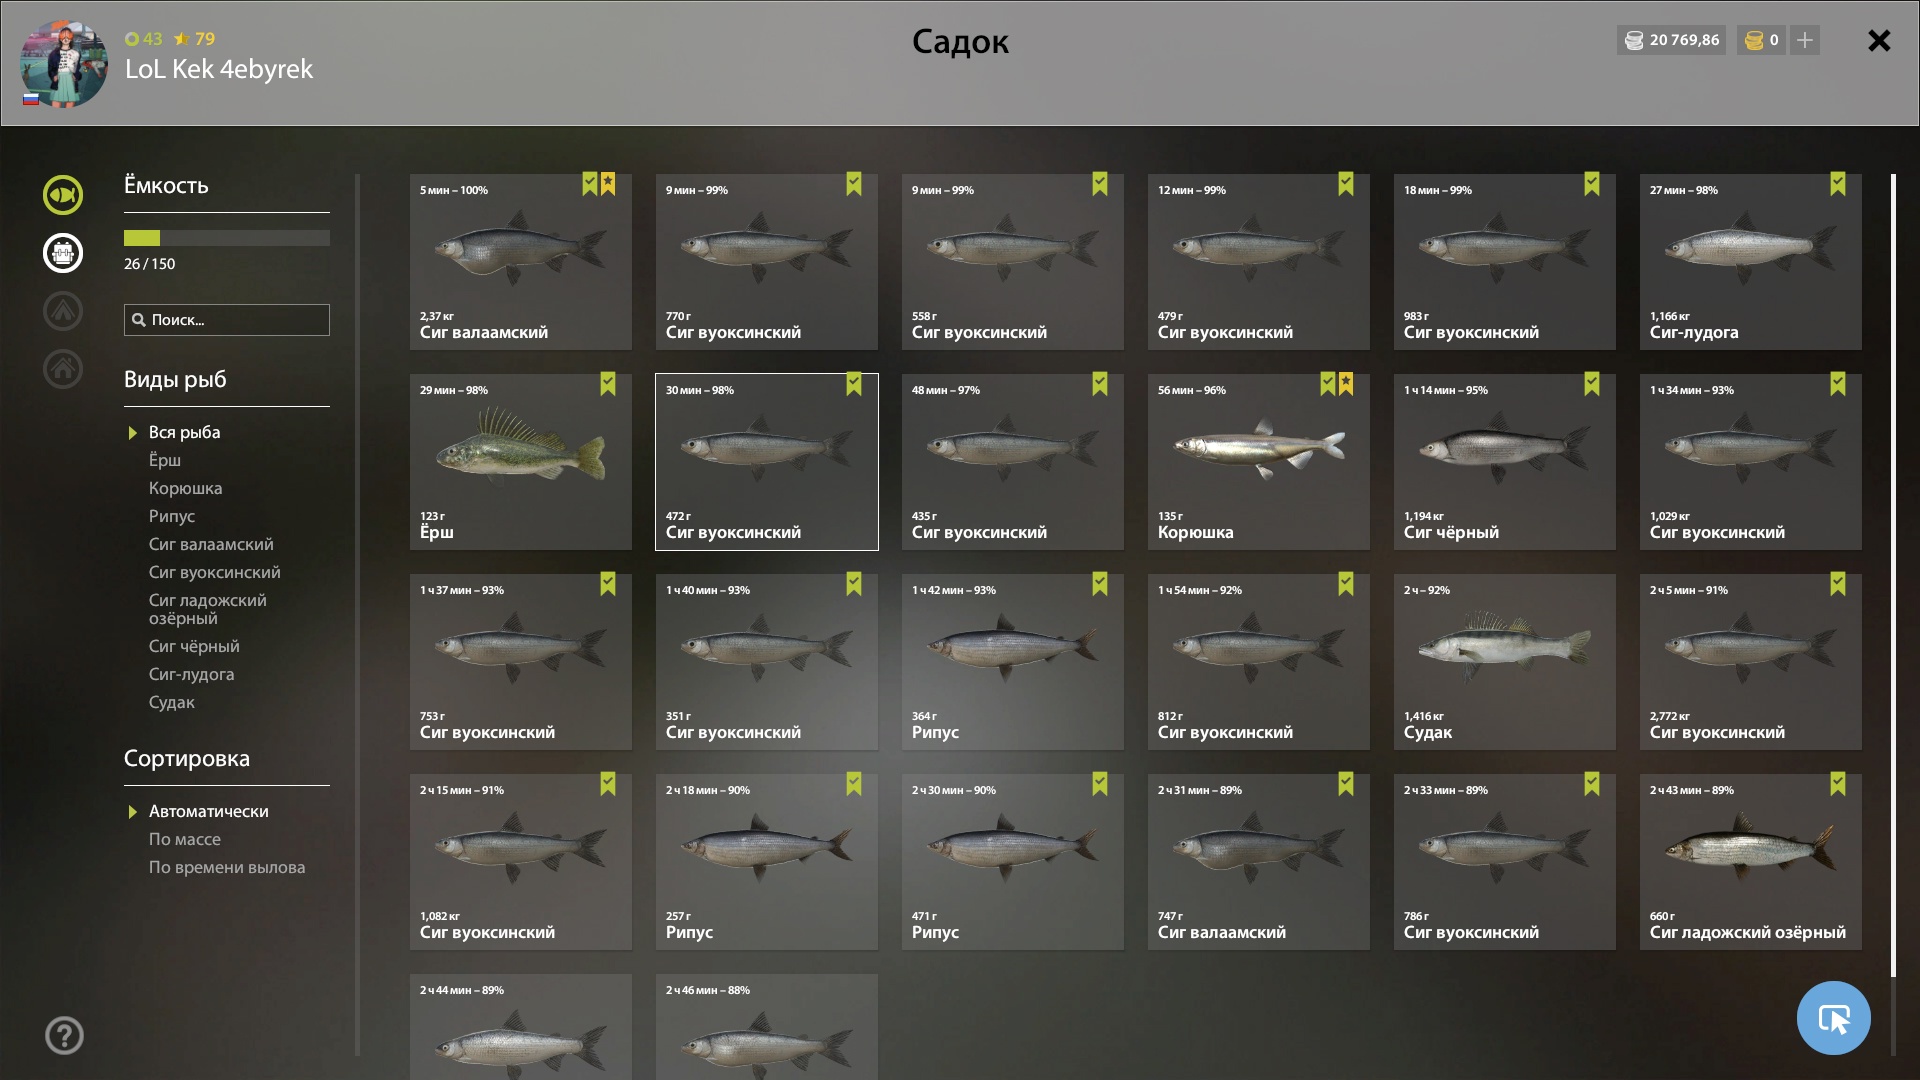Click the Поиск search field

(227, 320)
